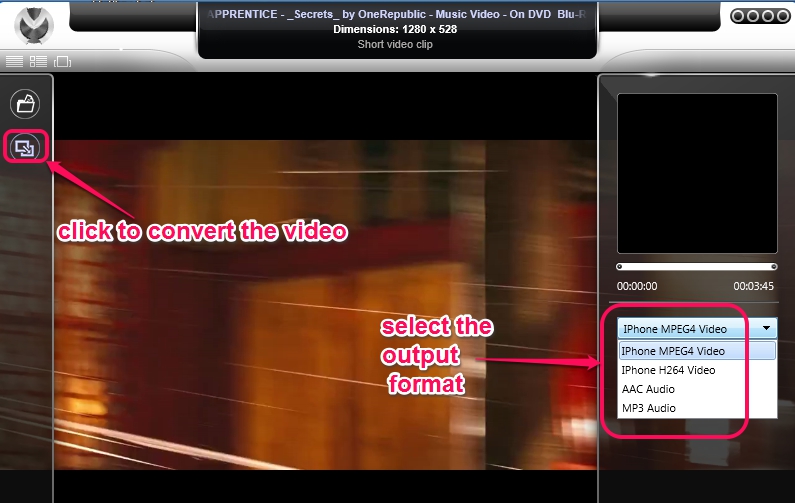Choose highlighted IPhone MPEG4 Video list option
Image resolution: width=795 pixels, height=503 pixels.
pyautogui.click(x=697, y=351)
